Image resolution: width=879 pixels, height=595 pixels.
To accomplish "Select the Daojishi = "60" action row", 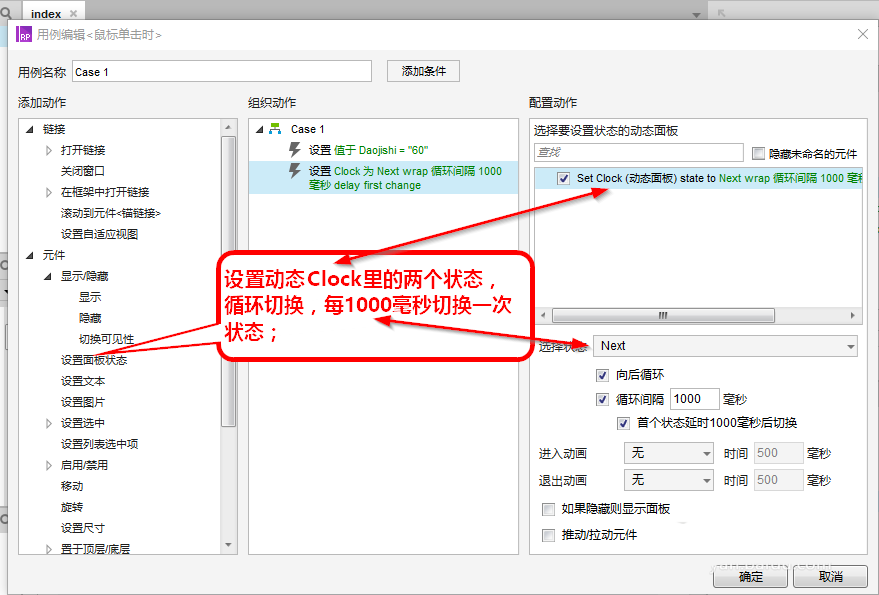I will coord(383,150).
